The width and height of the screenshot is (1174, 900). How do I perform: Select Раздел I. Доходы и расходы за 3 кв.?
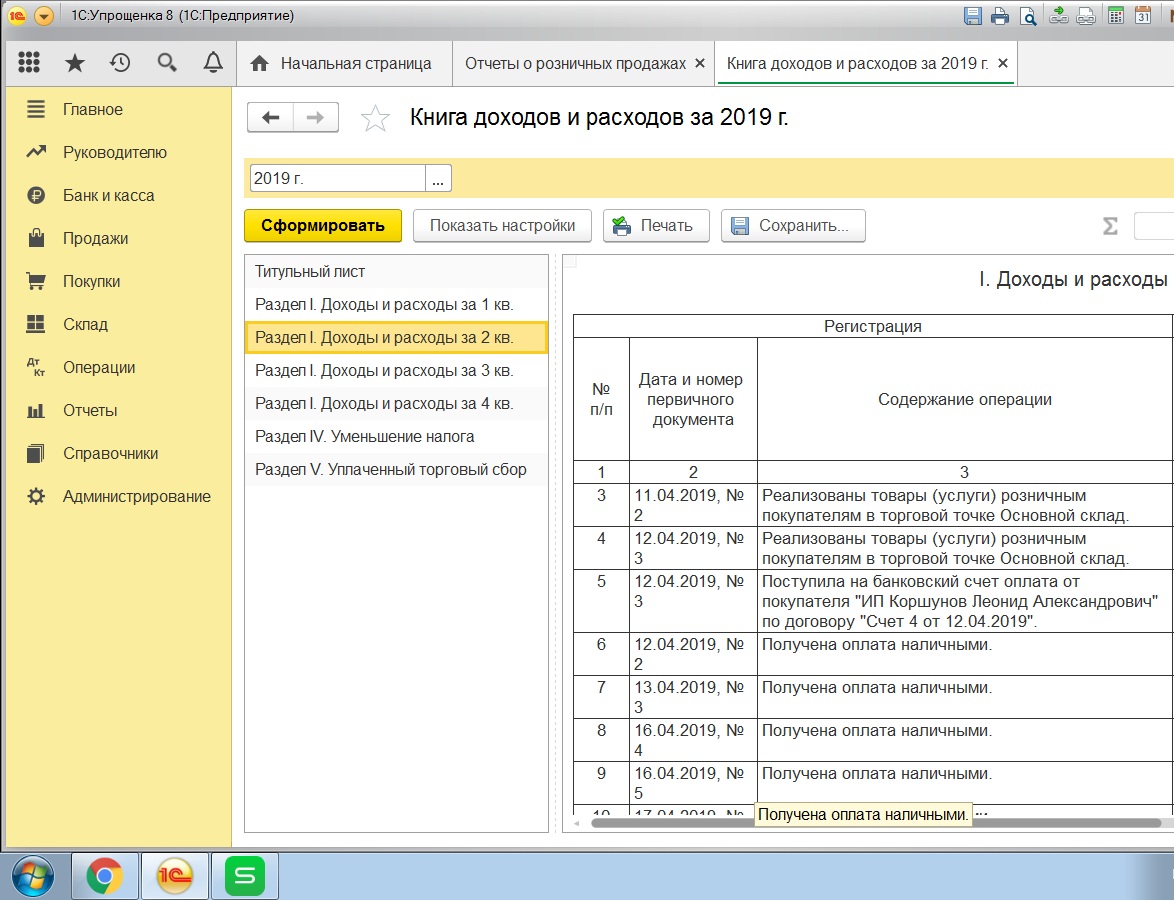point(384,371)
